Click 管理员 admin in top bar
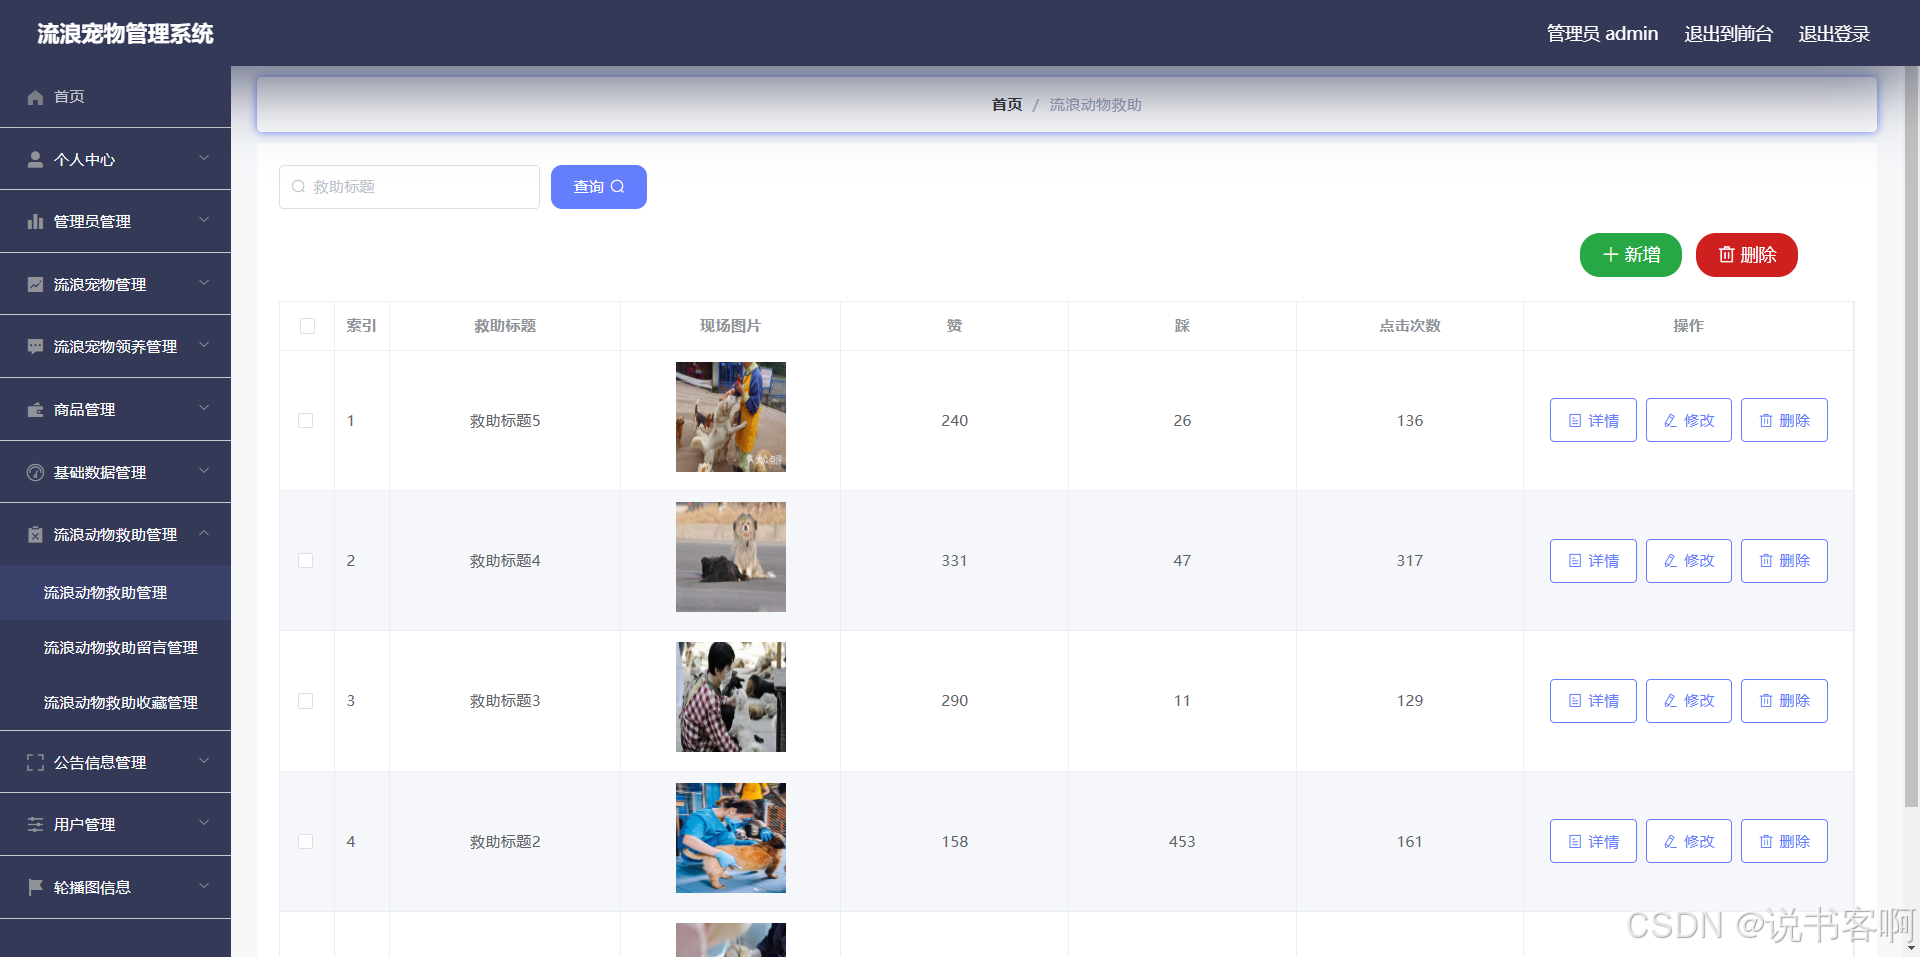1920x957 pixels. pyautogui.click(x=1602, y=33)
